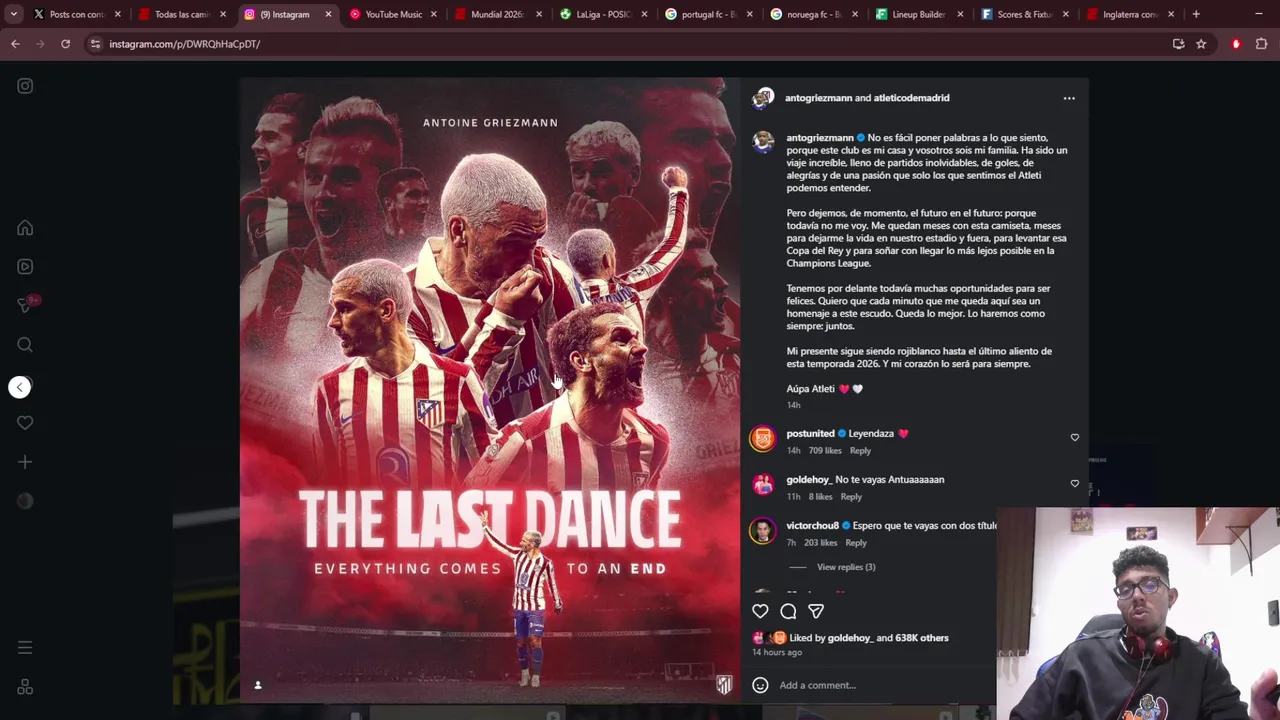
Task: Open post options three-dot menu
Action: (x=1069, y=98)
